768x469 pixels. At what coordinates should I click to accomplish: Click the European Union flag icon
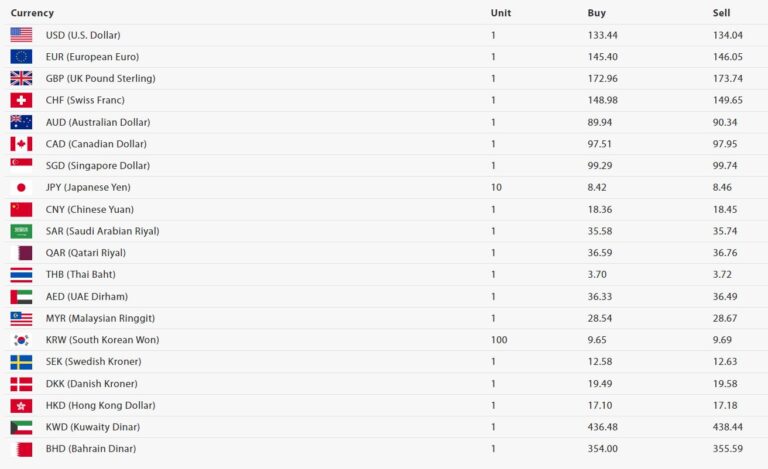[21, 57]
